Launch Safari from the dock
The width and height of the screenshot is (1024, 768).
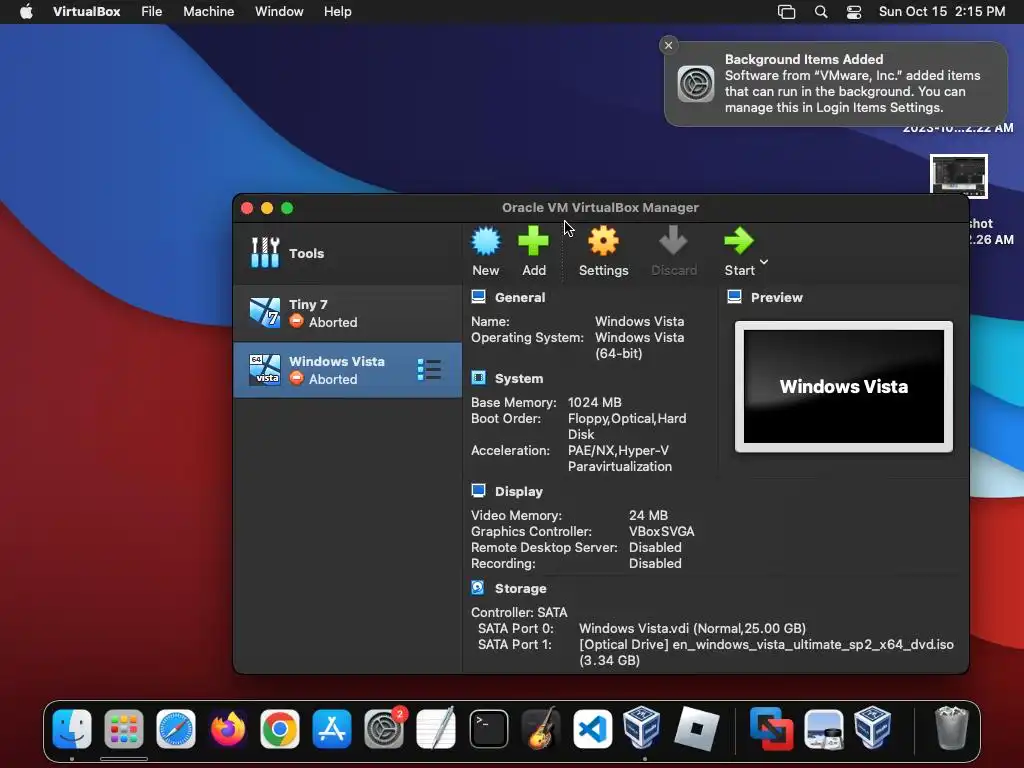[176, 728]
